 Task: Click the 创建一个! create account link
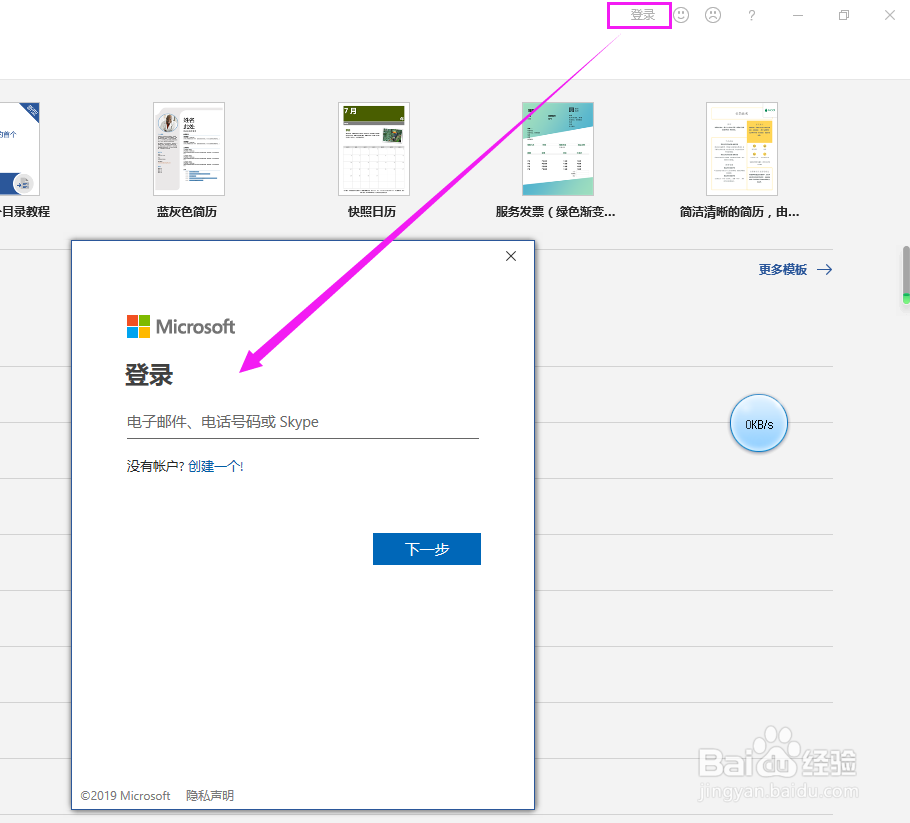pos(216,465)
